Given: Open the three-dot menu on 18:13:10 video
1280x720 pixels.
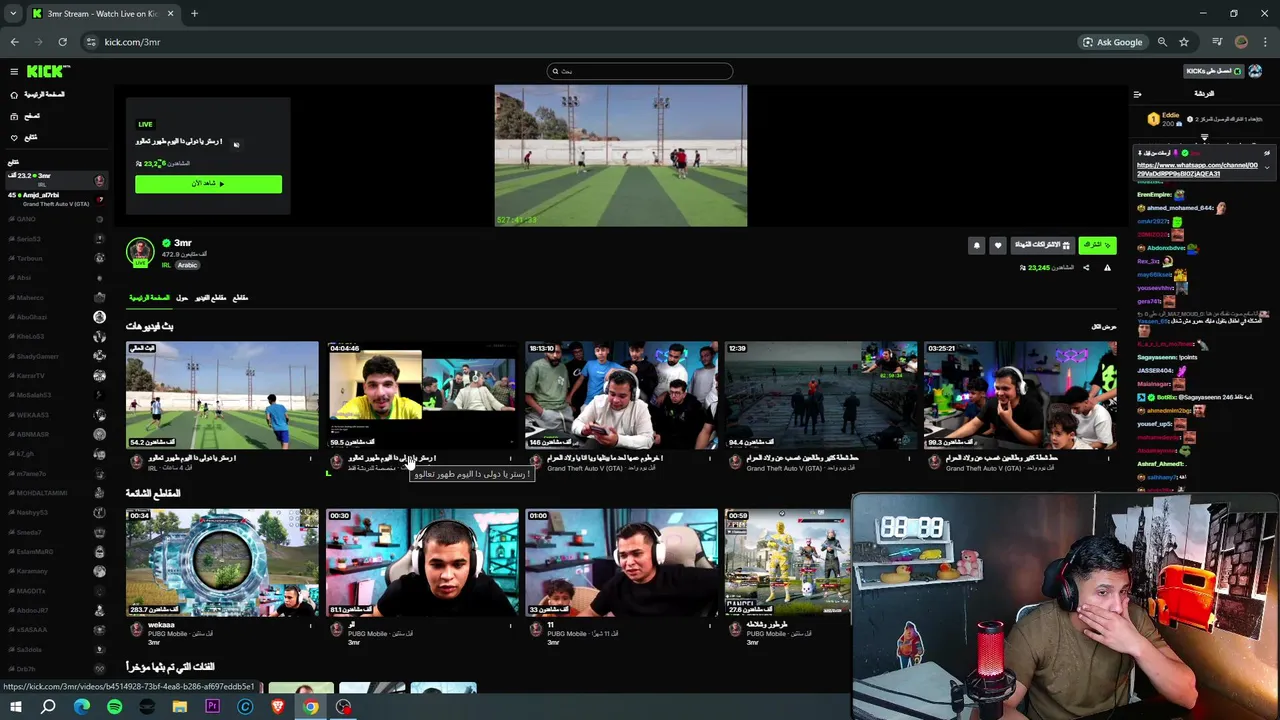Looking at the screenshot, I should pyautogui.click(x=710, y=459).
